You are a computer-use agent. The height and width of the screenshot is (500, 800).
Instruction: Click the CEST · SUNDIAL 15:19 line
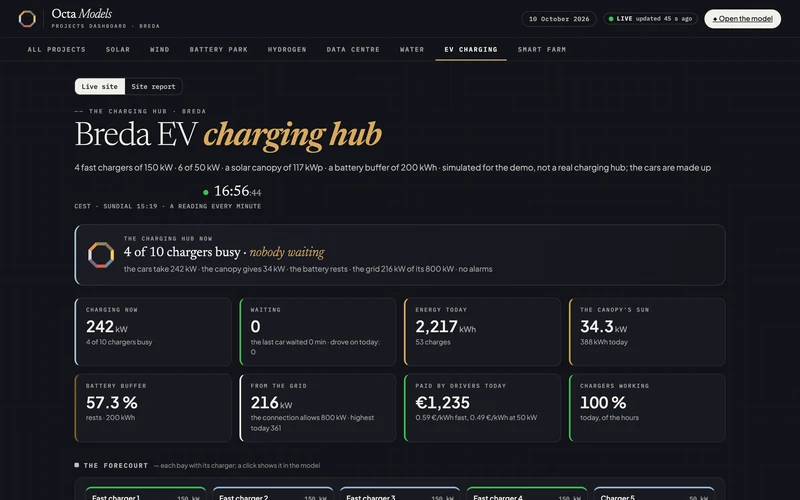[x=167, y=206]
